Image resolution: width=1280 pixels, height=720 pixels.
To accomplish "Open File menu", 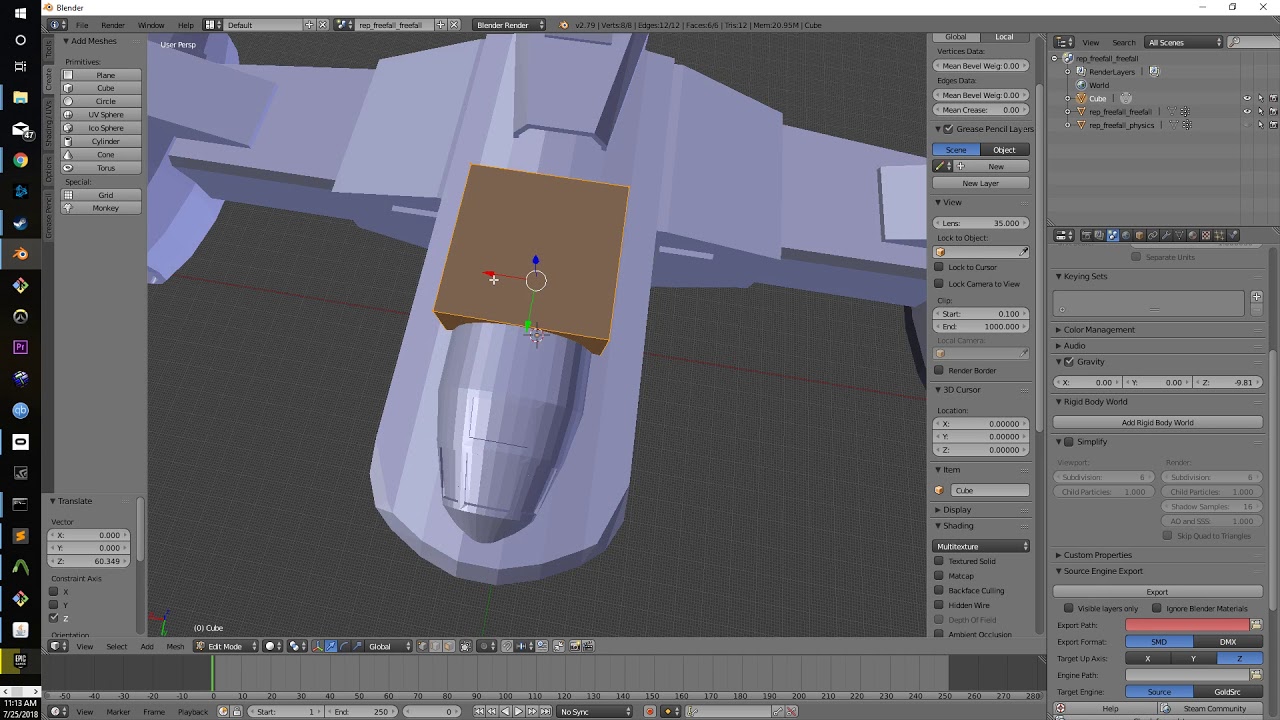I will [x=82, y=24].
